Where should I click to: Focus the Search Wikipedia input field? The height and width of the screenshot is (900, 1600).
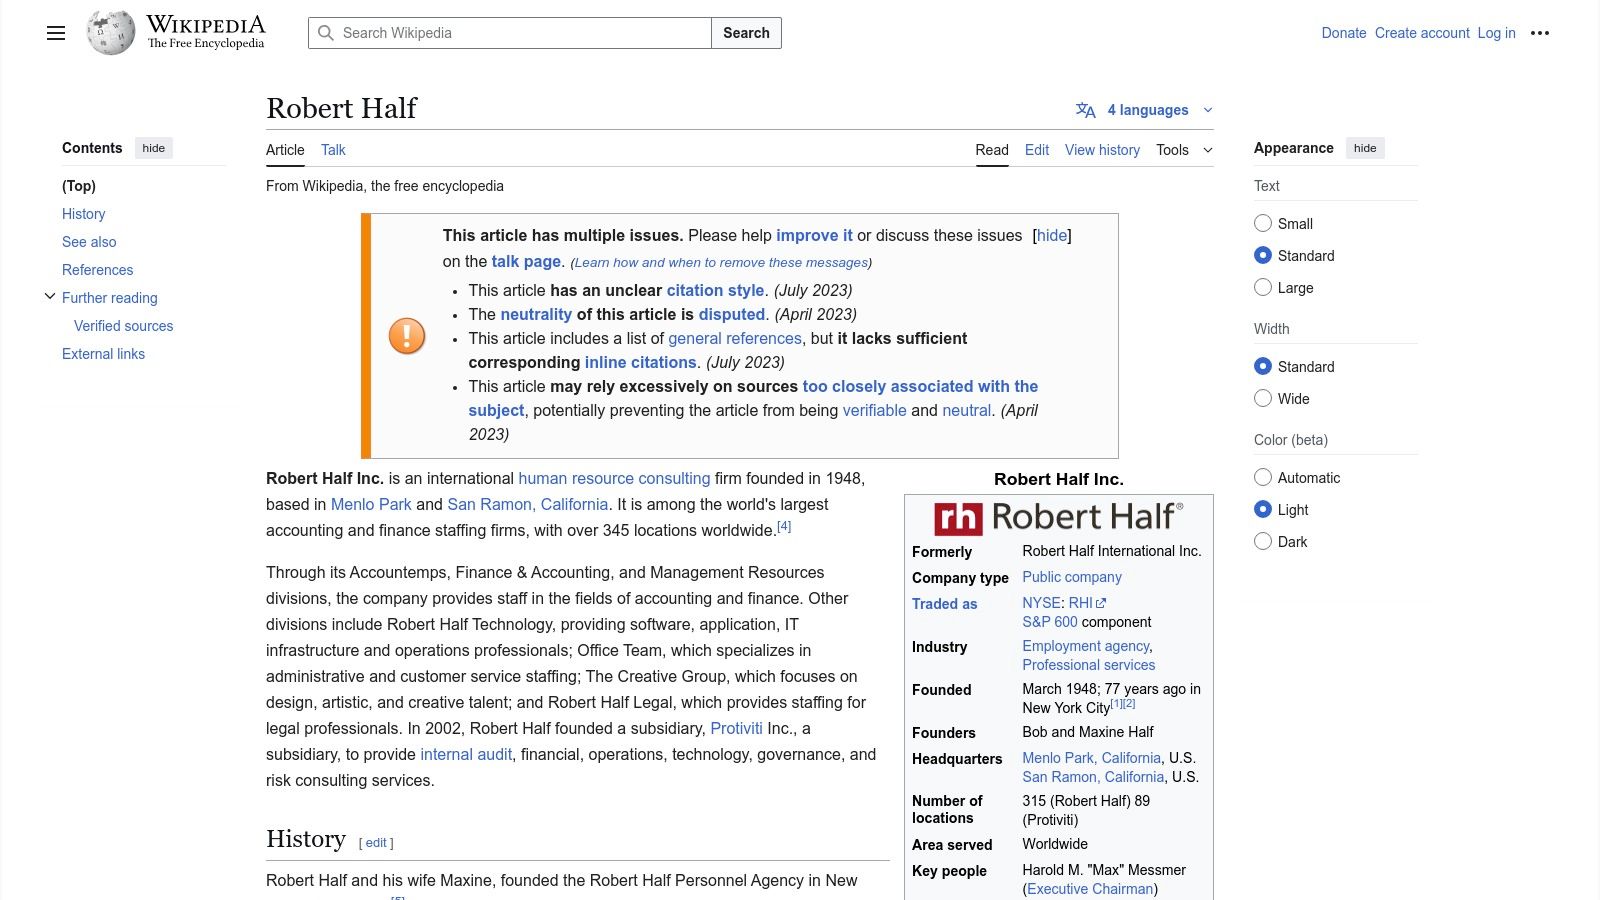[510, 33]
